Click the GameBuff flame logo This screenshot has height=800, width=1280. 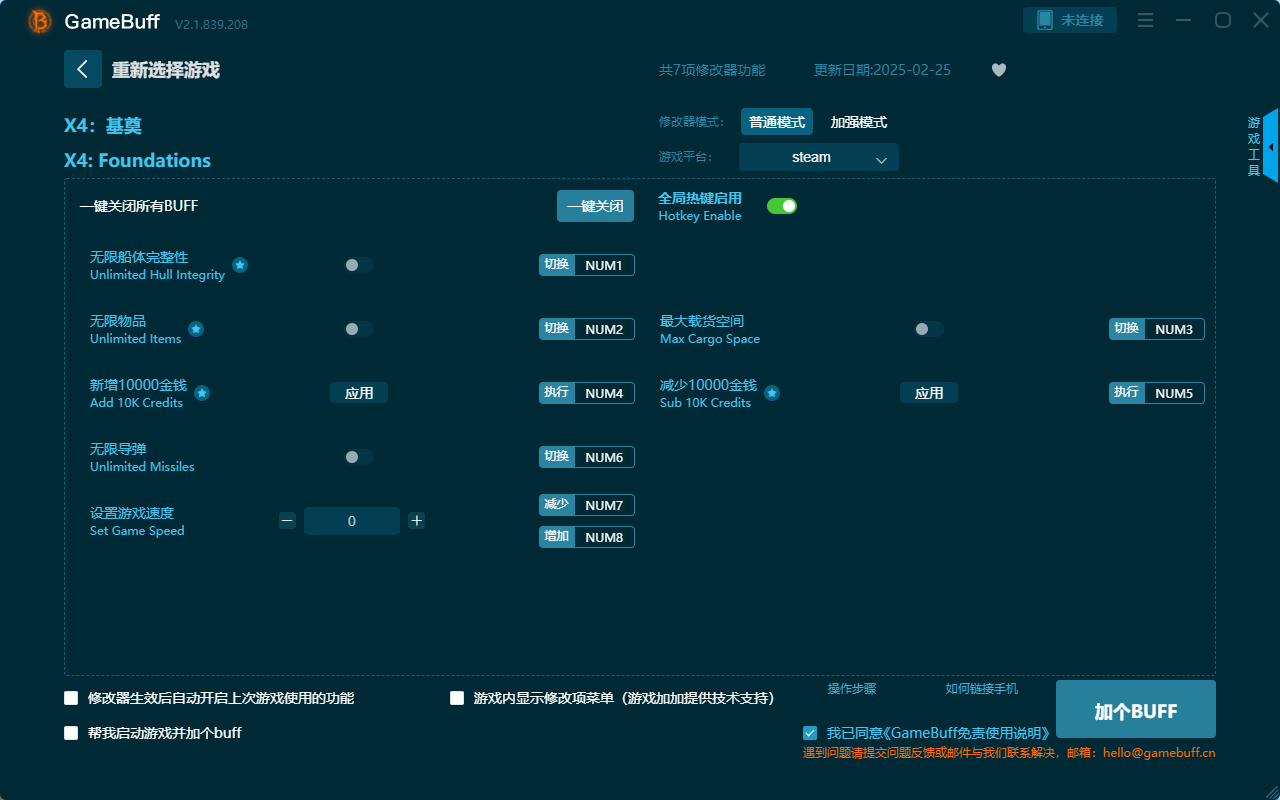(39, 20)
